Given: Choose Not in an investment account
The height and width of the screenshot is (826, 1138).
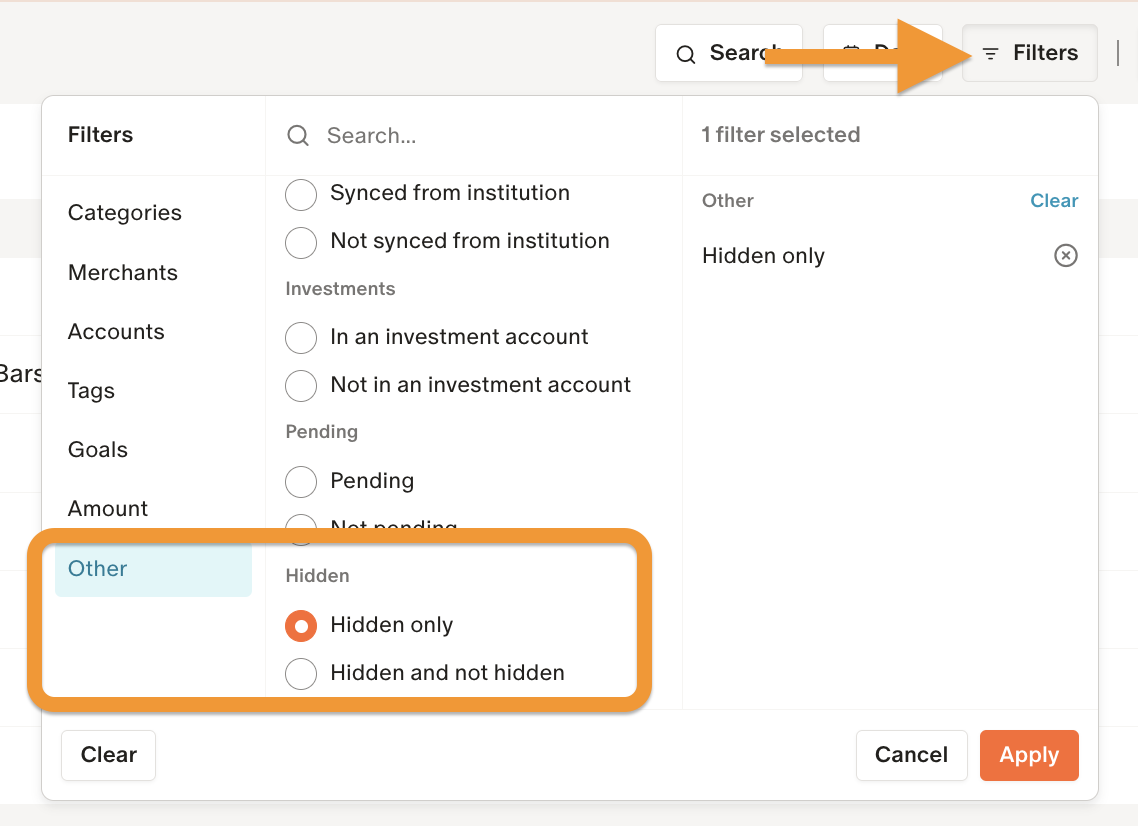Looking at the screenshot, I should pos(301,385).
